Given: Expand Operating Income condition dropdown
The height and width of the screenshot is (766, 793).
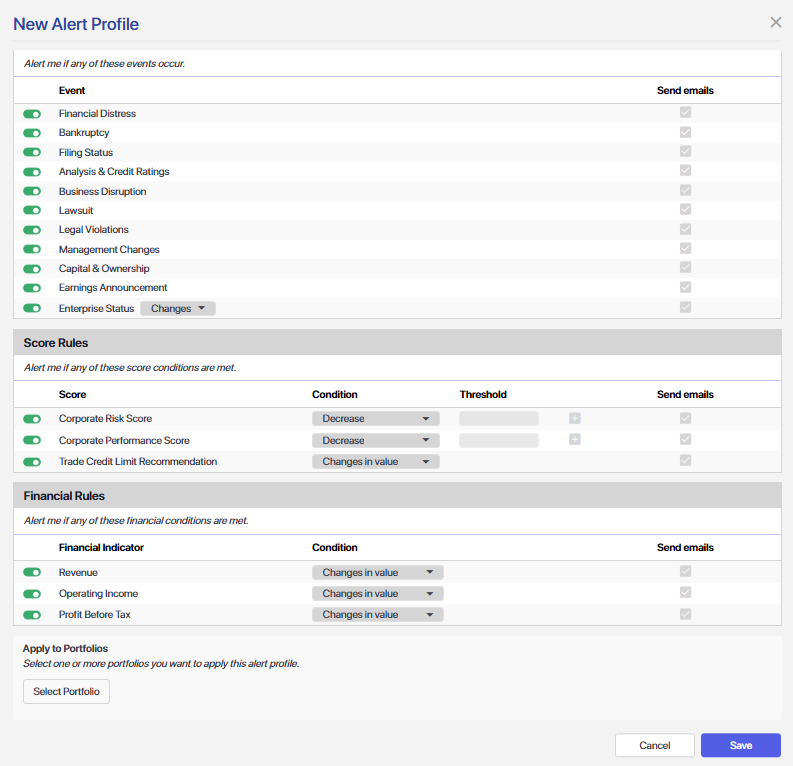Looking at the screenshot, I should click(x=377, y=594).
